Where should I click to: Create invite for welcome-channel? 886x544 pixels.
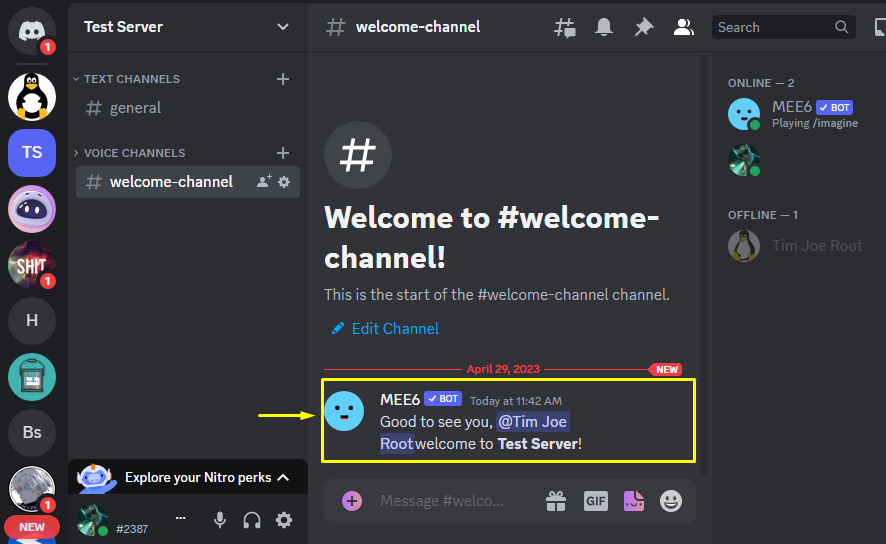click(x=264, y=181)
